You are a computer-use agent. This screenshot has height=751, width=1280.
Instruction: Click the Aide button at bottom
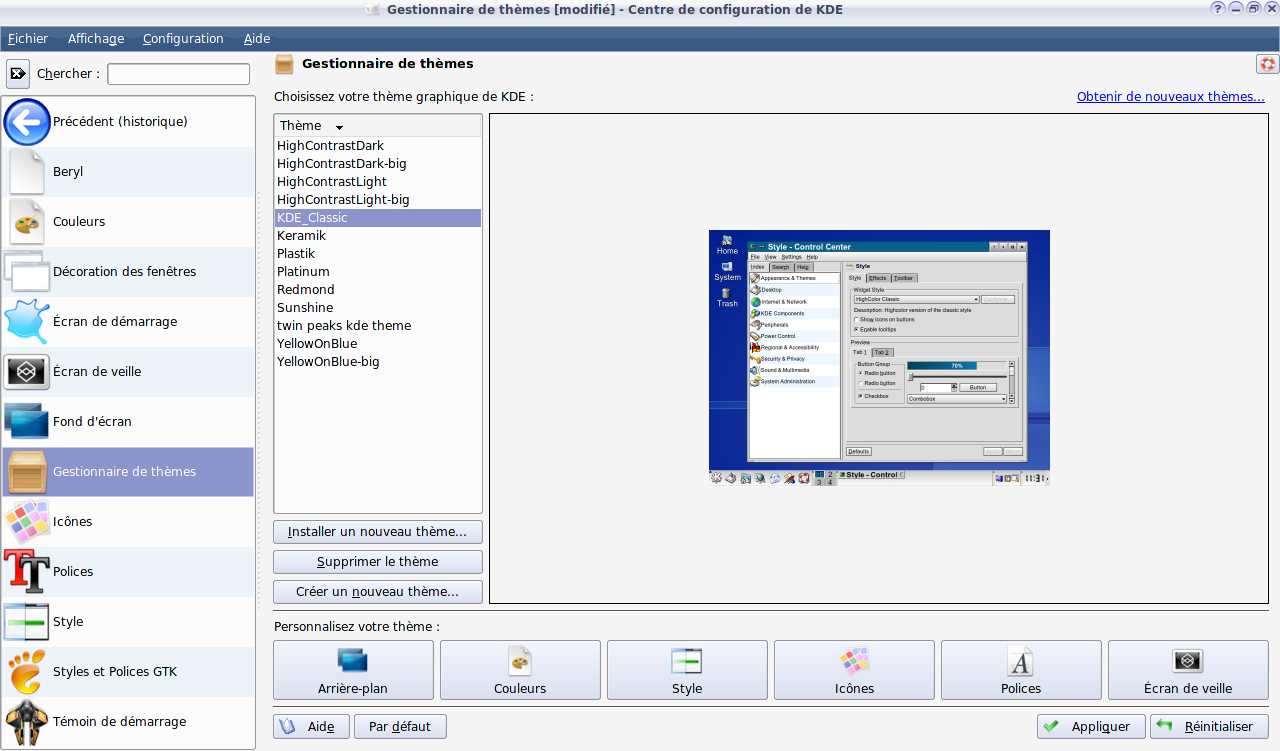tap(311, 727)
